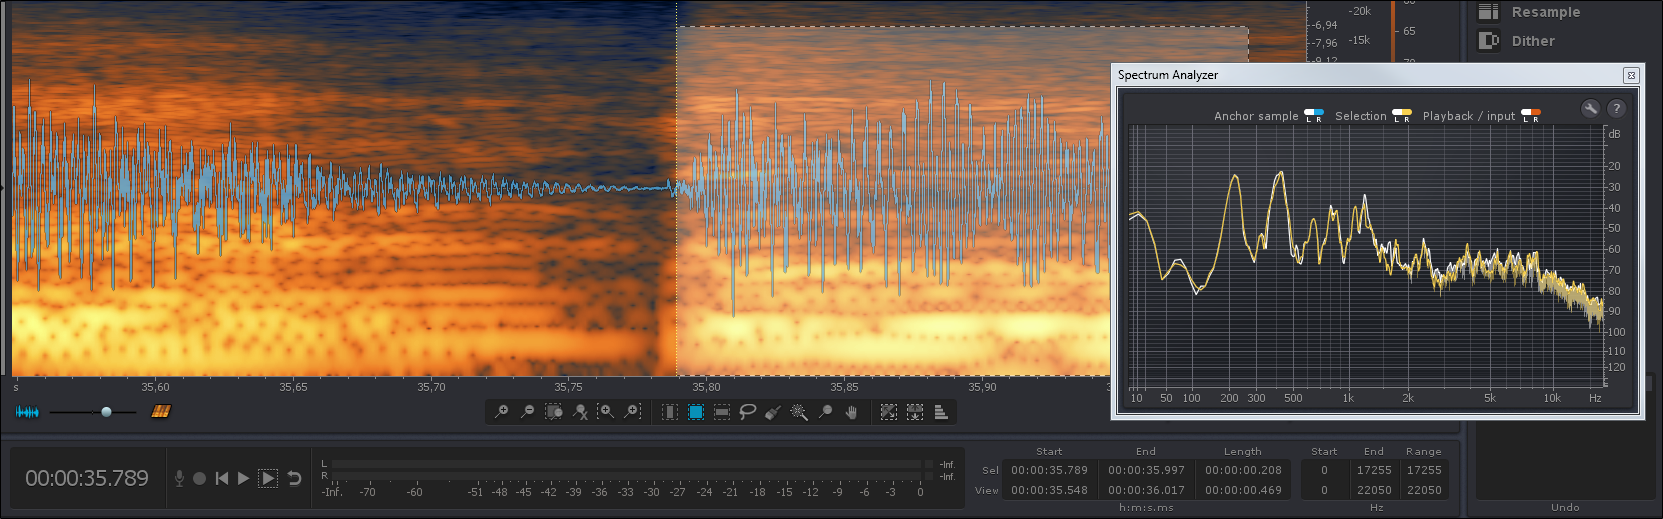Image resolution: width=1663 pixels, height=519 pixels.
Task: Adjust the waveform/spectrogram opacity slider
Action: click(x=106, y=412)
